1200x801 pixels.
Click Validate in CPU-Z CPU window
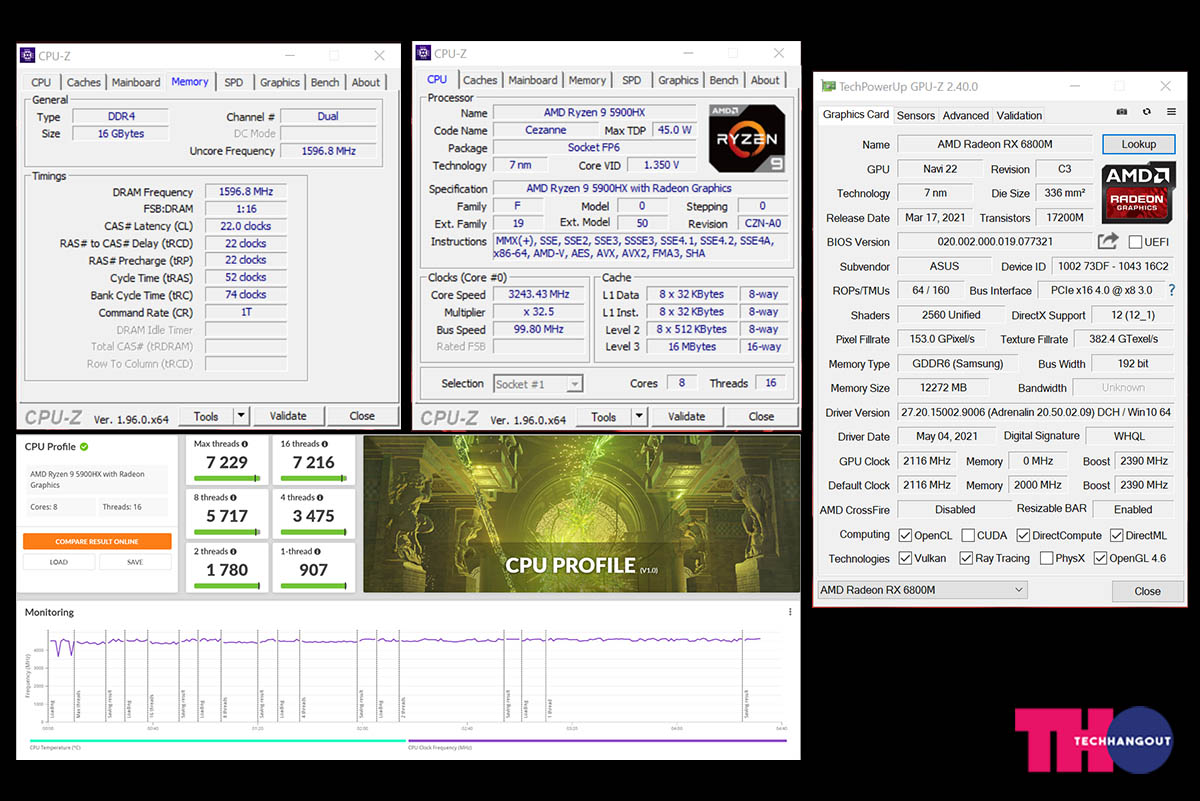click(686, 417)
